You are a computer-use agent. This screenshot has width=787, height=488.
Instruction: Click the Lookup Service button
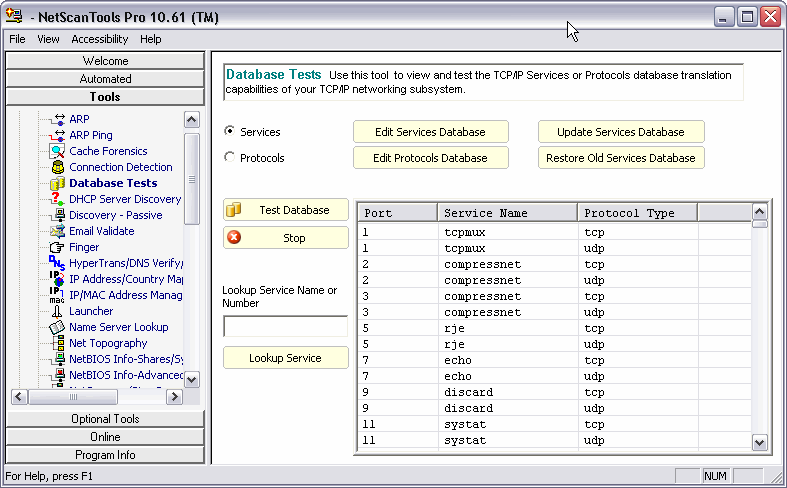click(286, 358)
